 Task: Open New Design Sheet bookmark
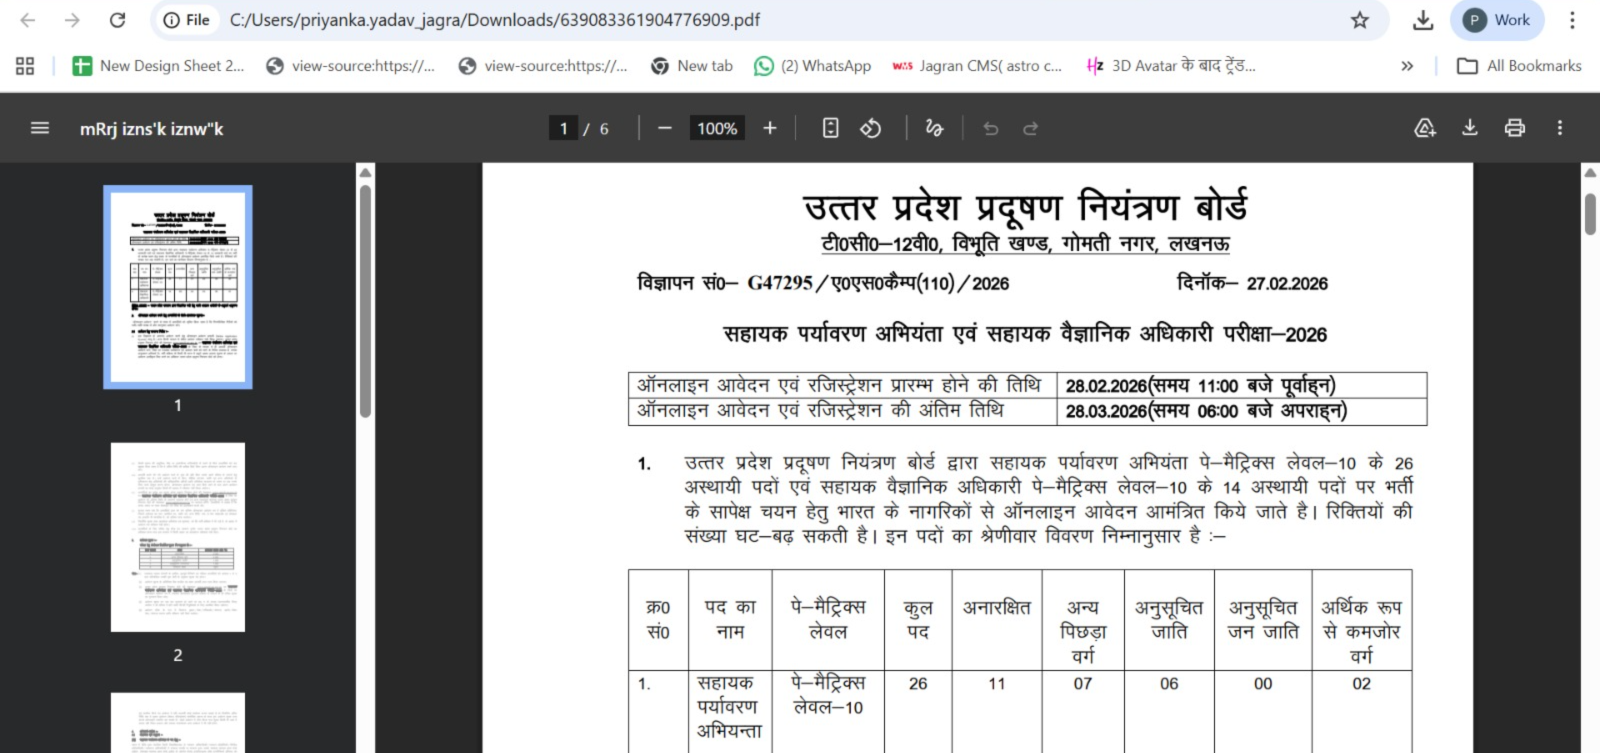click(x=158, y=66)
